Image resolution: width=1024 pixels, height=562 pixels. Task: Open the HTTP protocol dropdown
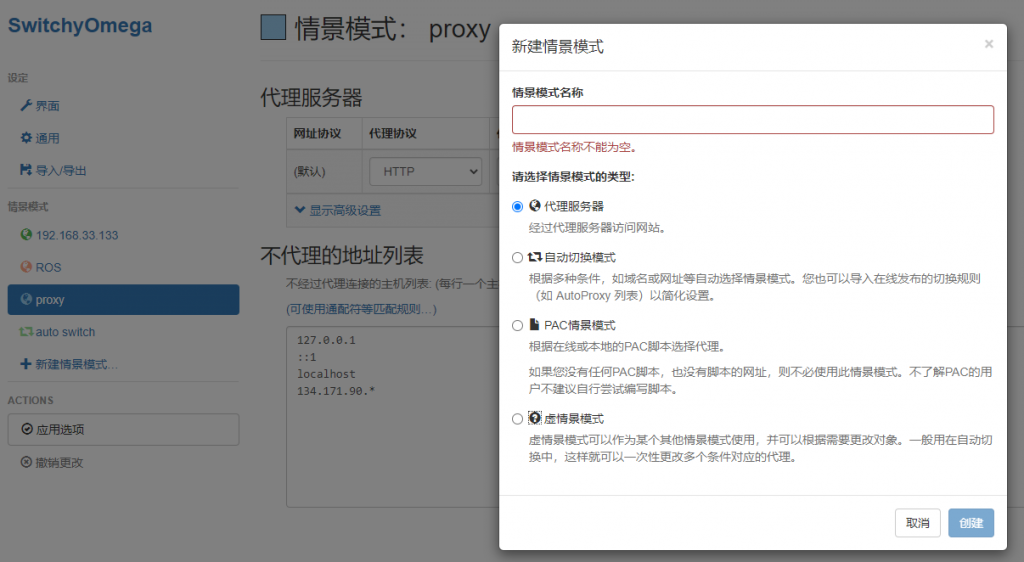(425, 172)
